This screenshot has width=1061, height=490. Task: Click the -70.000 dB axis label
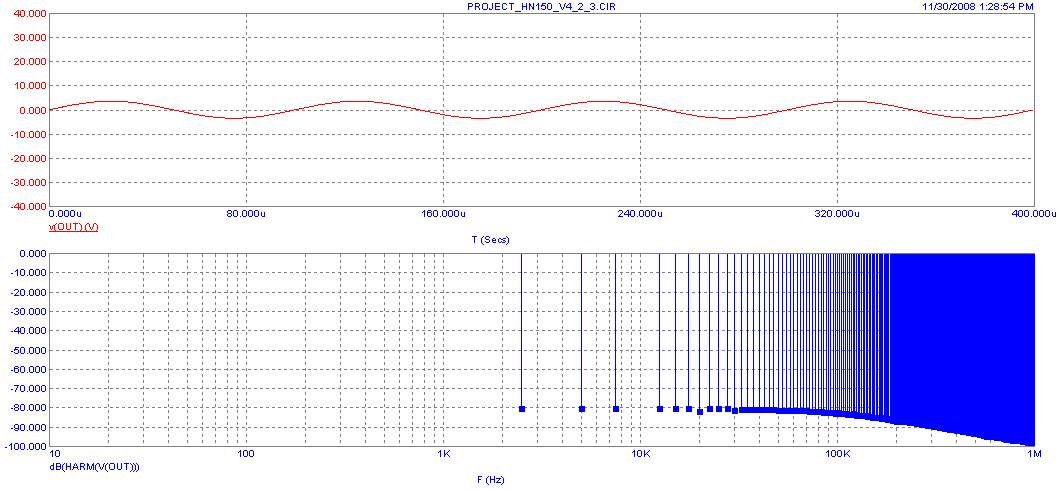click(28, 389)
